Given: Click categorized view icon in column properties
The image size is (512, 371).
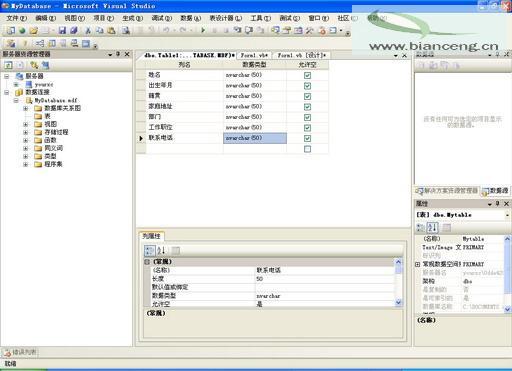Looking at the screenshot, I should coord(149,250).
